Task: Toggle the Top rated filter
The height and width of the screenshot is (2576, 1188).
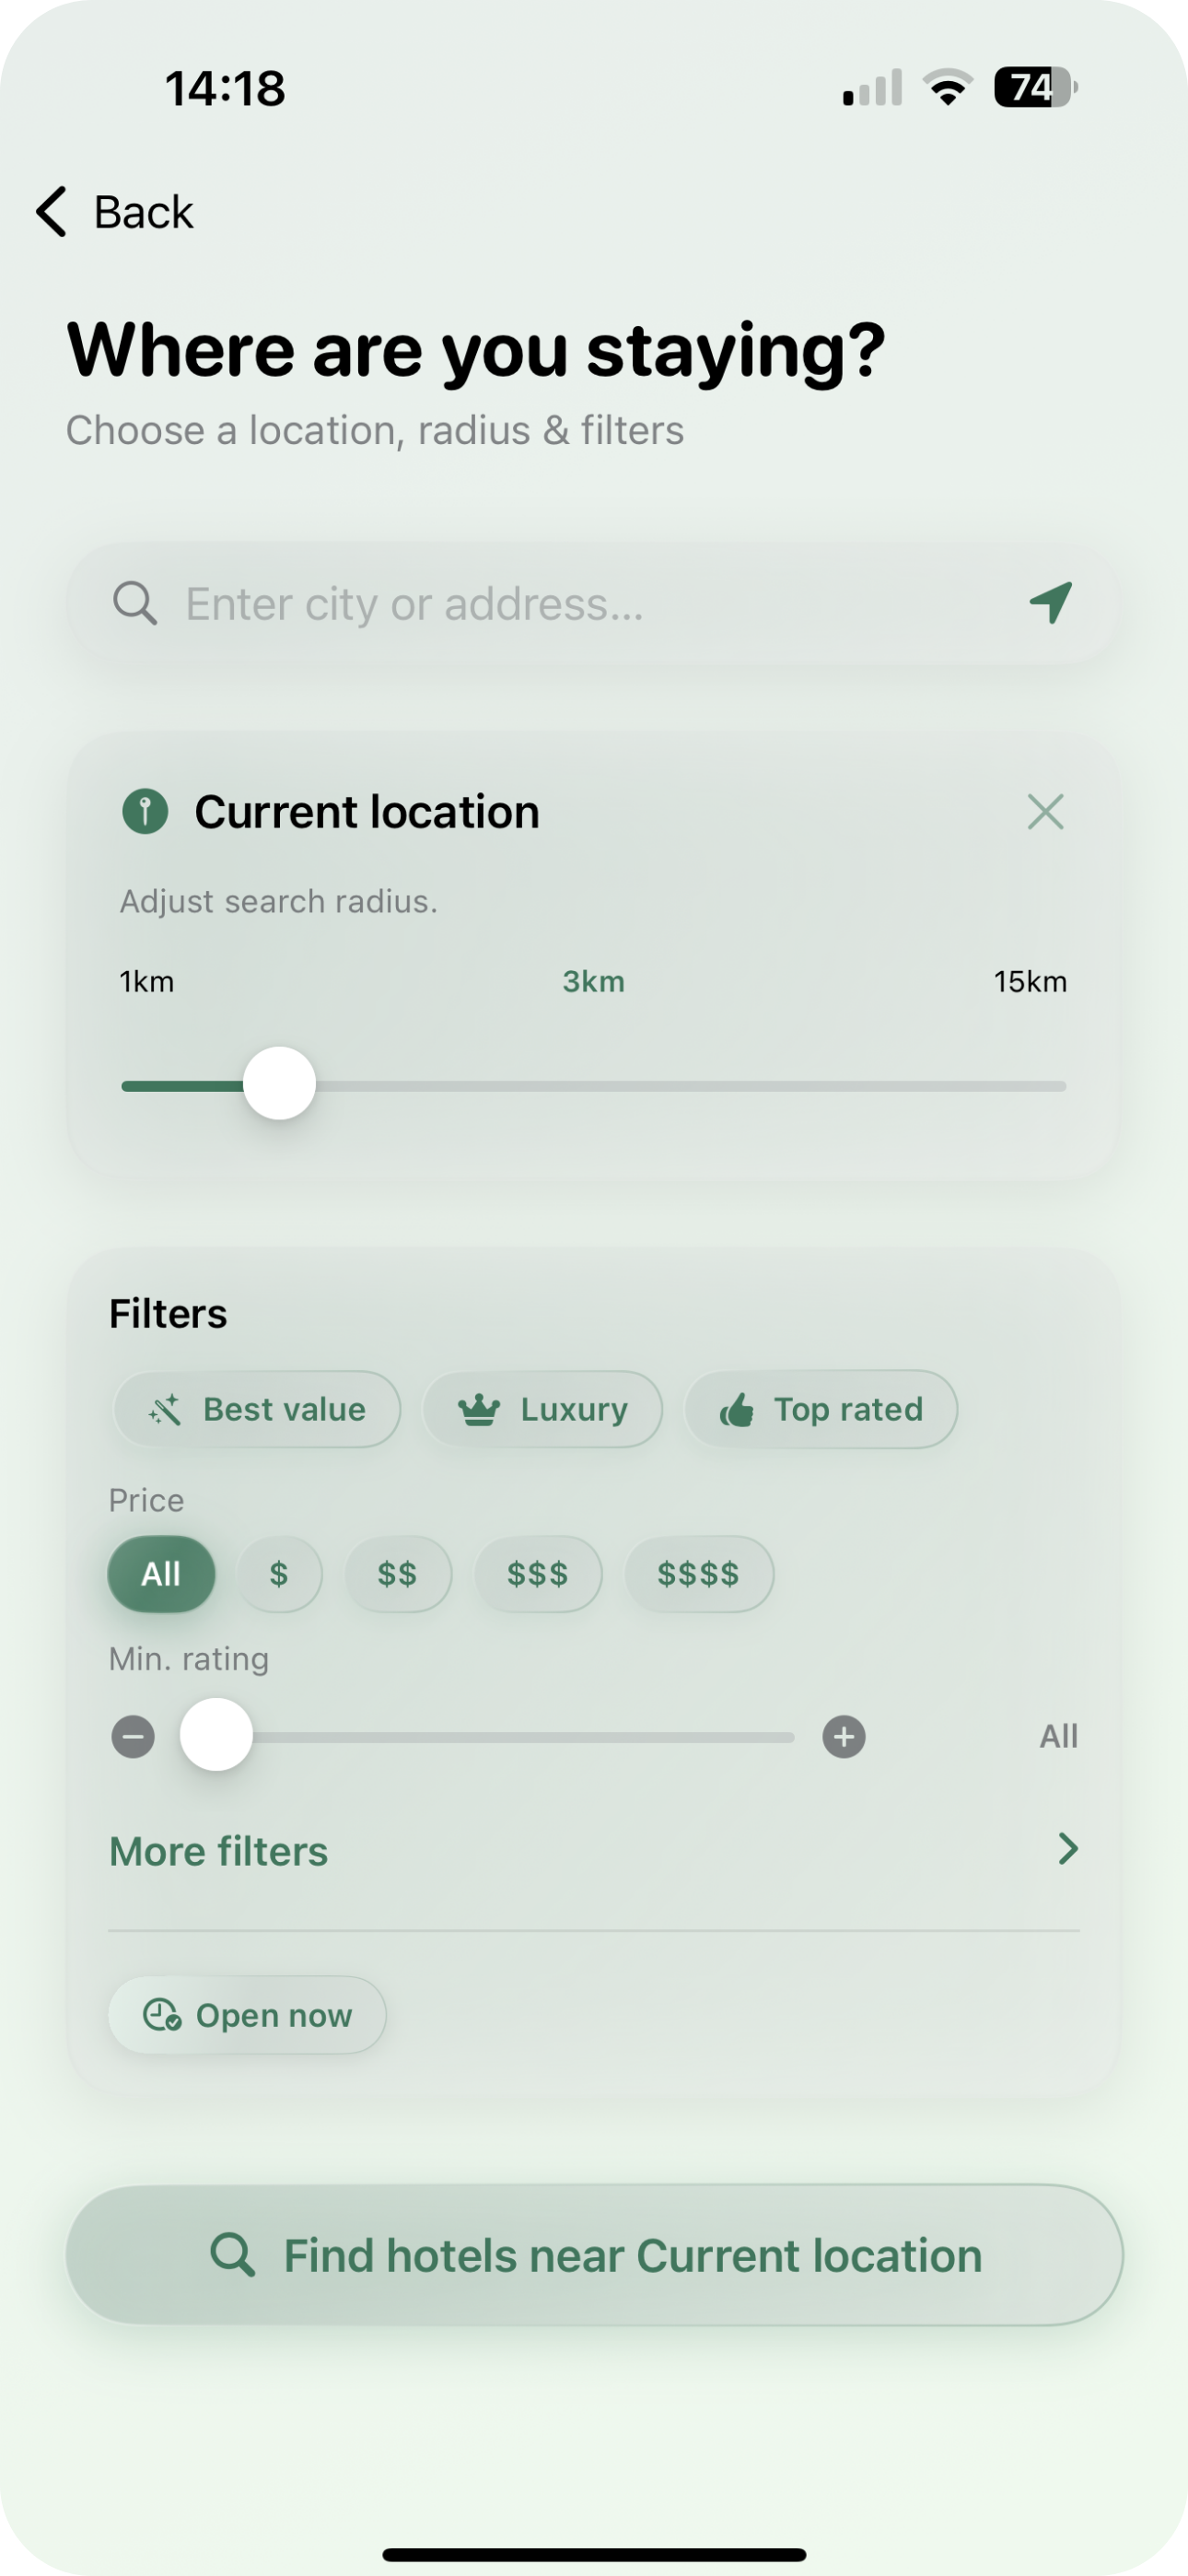Action: (x=820, y=1409)
